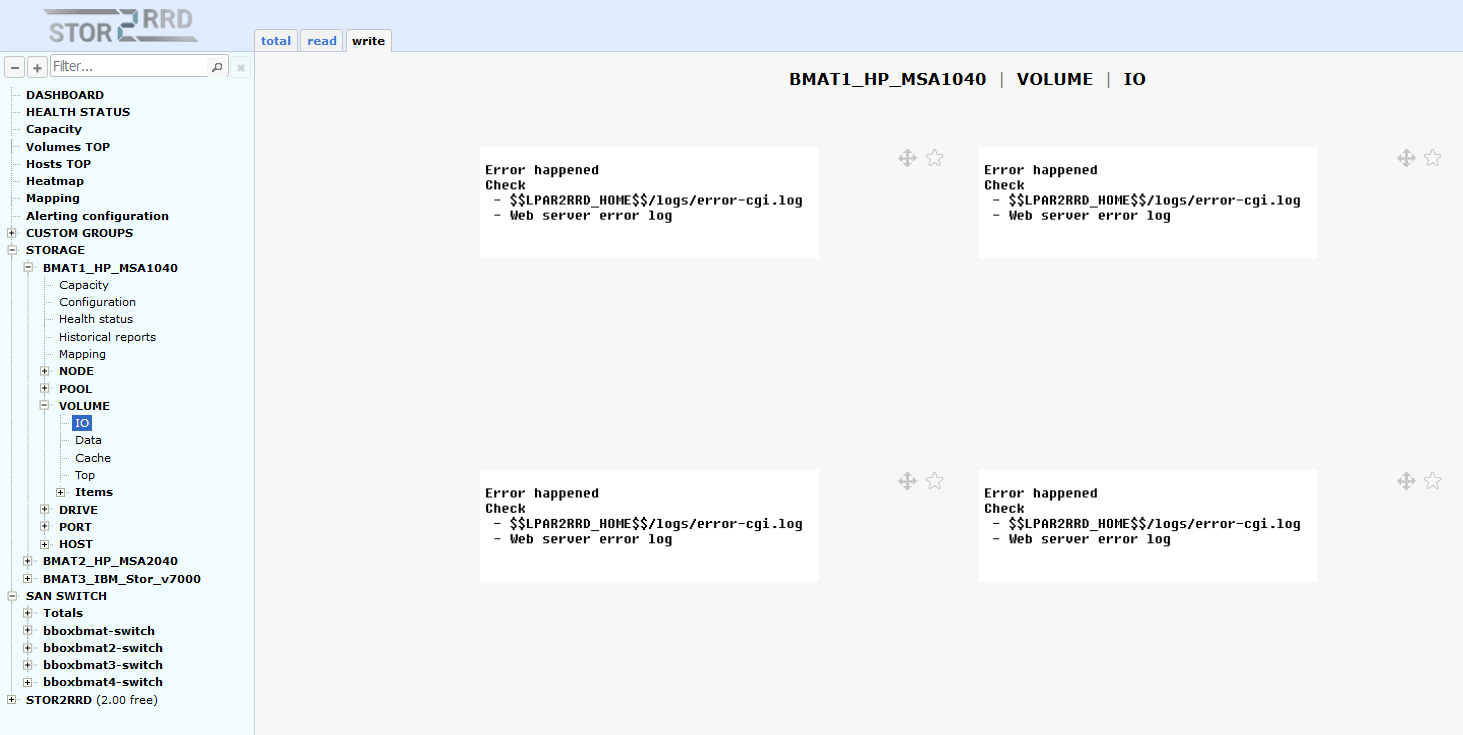This screenshot has height=735, width=1463.
Task: Expand the HOST branch
Action: [45, 544]
